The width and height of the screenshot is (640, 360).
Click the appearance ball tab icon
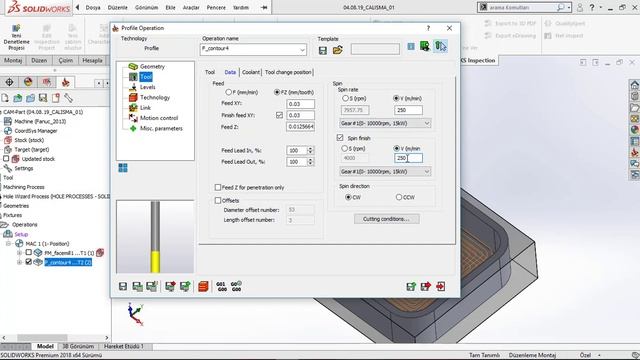click(28, 82)
